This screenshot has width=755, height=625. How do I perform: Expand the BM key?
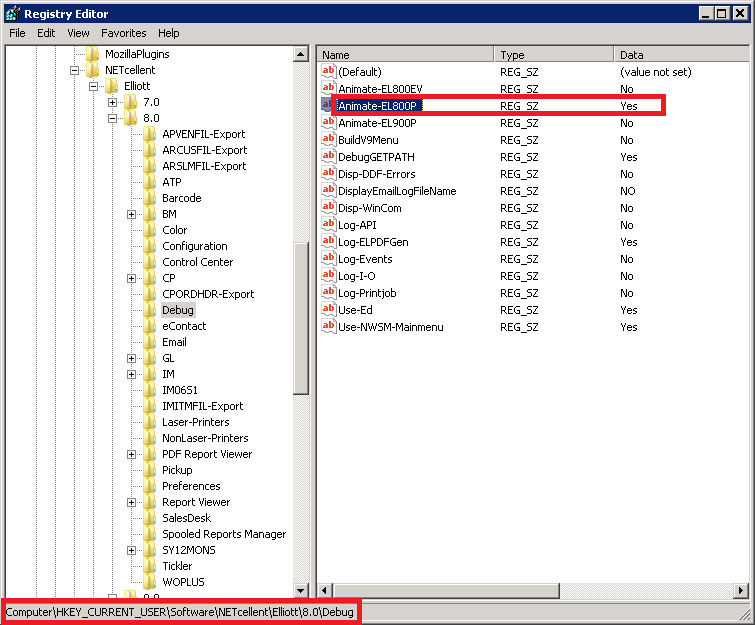pyautogui.click(x=131, y=214)
